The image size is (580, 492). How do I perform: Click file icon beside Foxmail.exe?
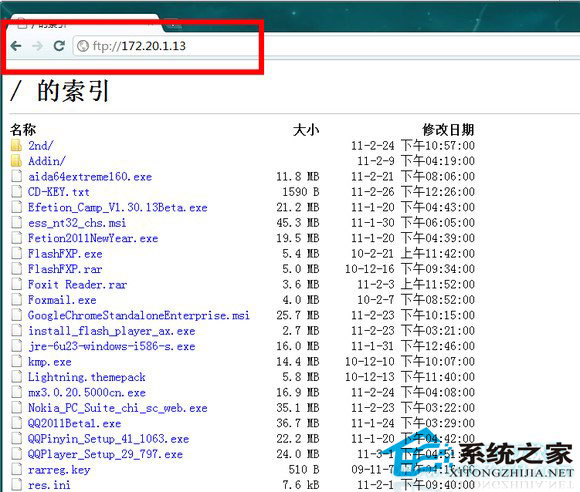click(16, 300)
